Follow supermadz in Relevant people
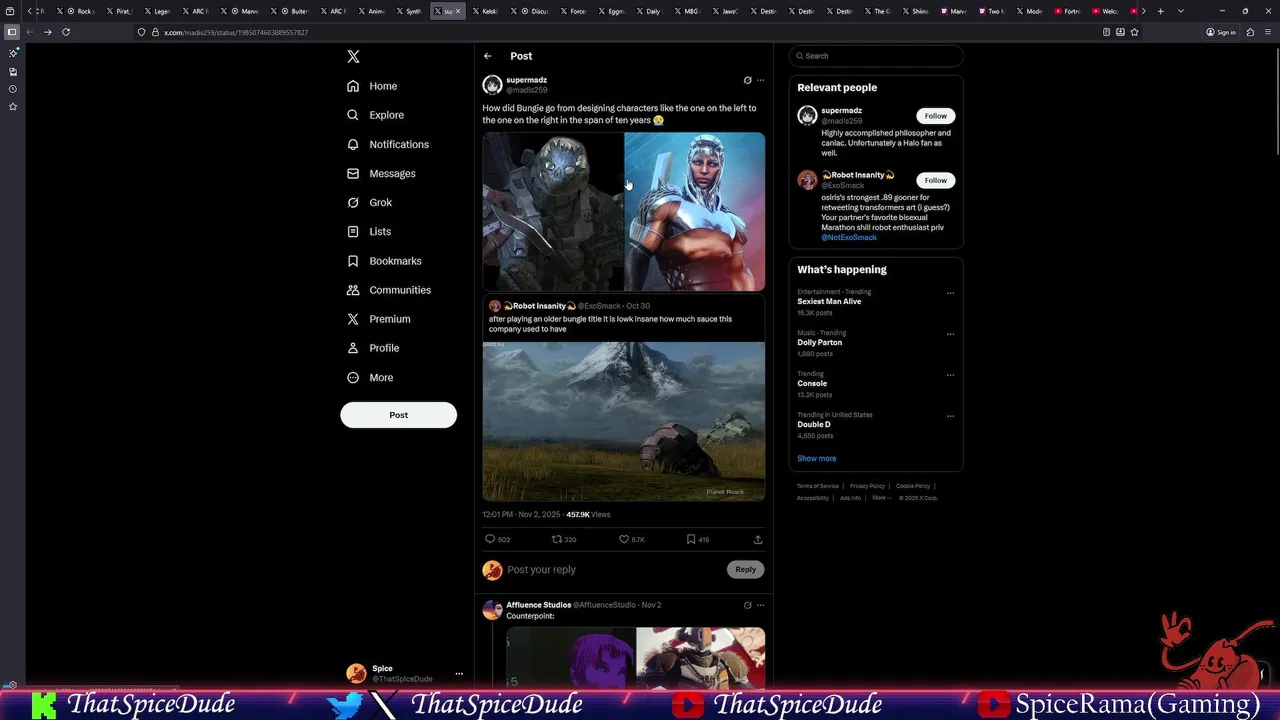Screen dimensions: 1280x720 (x=935, y=116)
